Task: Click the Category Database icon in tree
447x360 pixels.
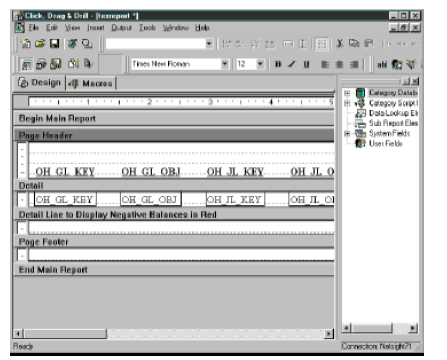Action: tap(360, 93)
